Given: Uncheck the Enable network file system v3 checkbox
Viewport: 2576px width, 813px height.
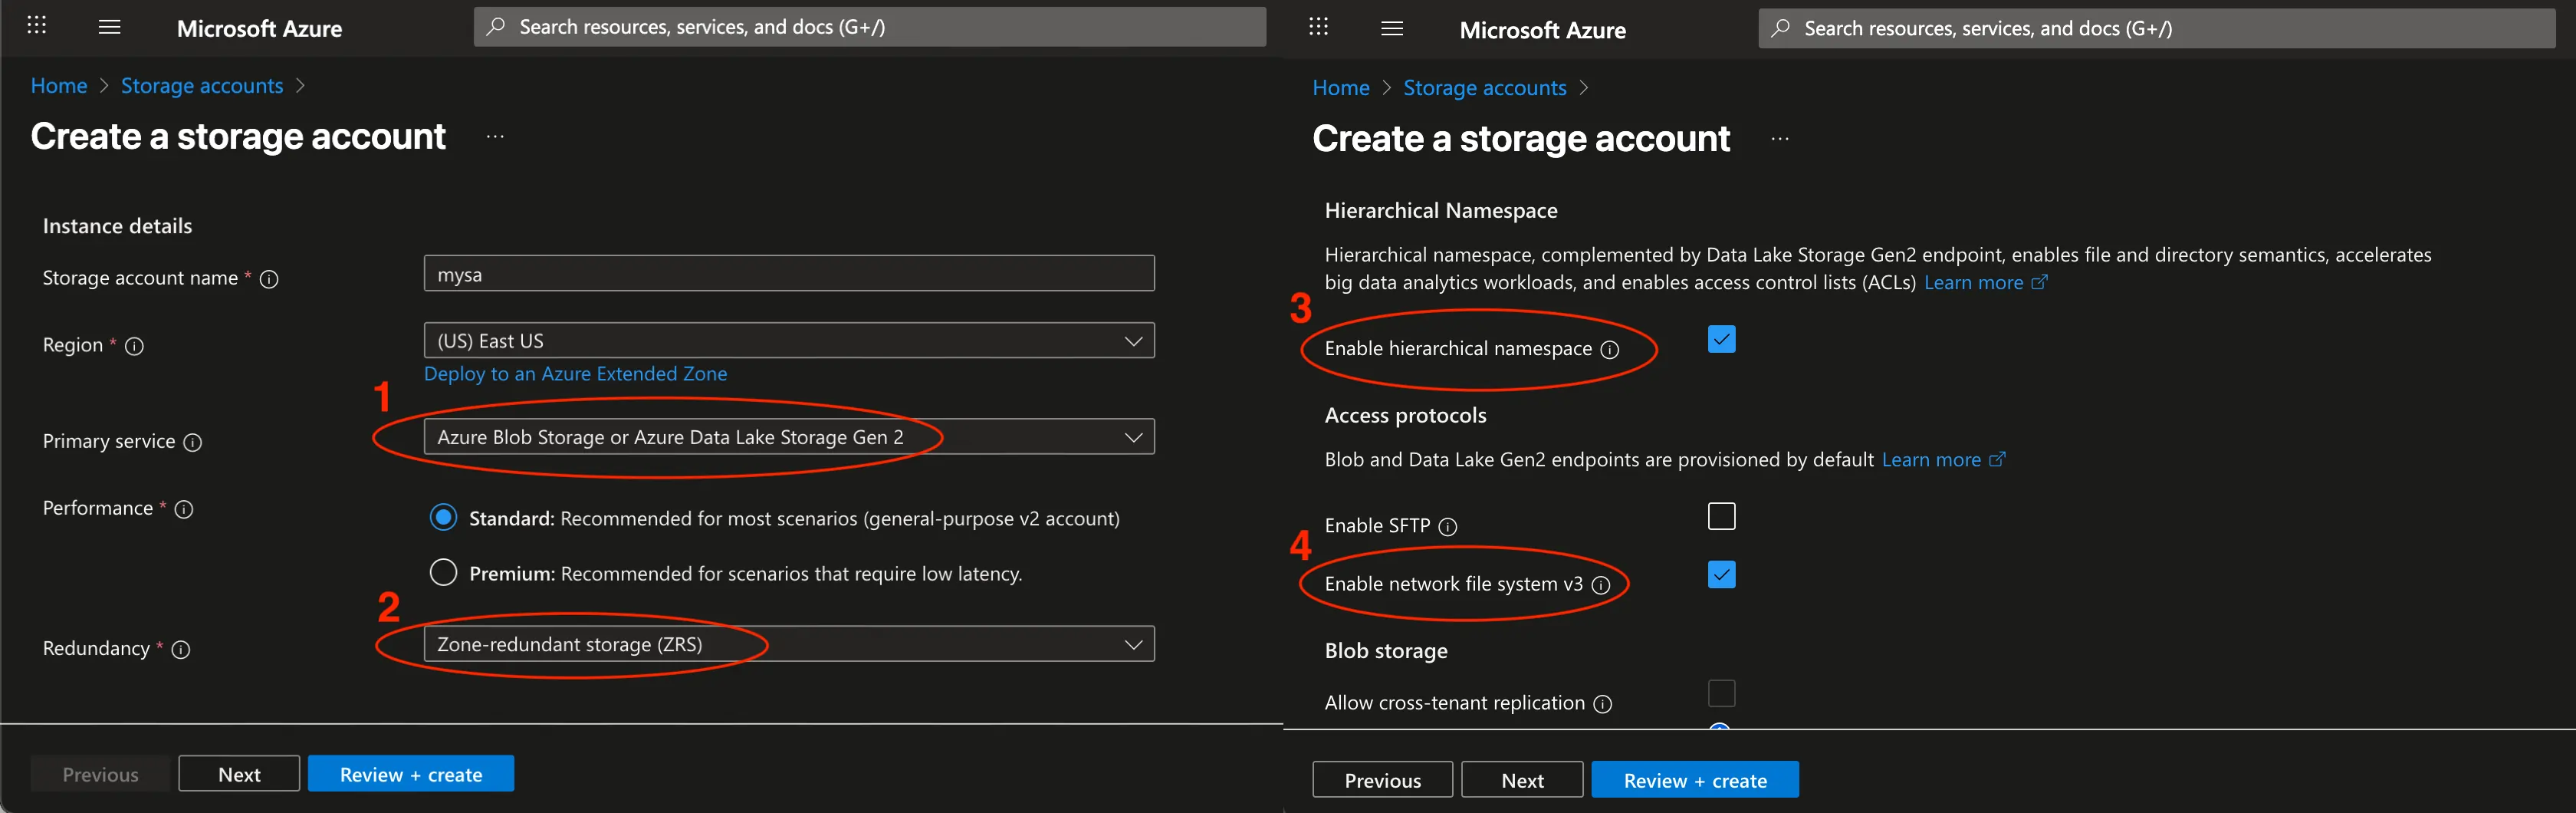Looking at the screenshot, I should 1721,575.
